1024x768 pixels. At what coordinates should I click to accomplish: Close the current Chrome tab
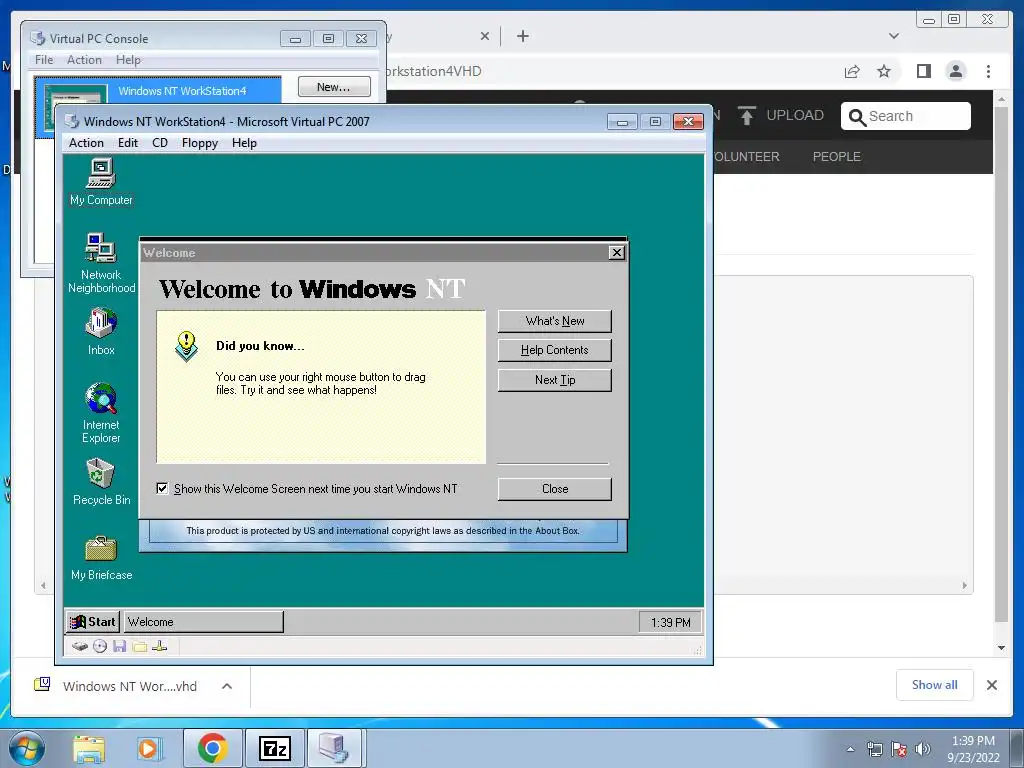pos(485,36)
